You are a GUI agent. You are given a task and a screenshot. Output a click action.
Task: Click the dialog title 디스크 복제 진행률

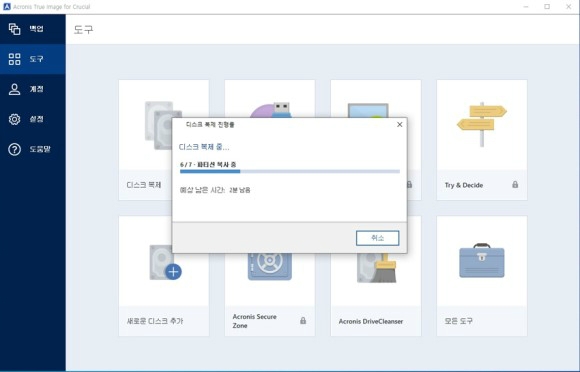click(210, 125)
